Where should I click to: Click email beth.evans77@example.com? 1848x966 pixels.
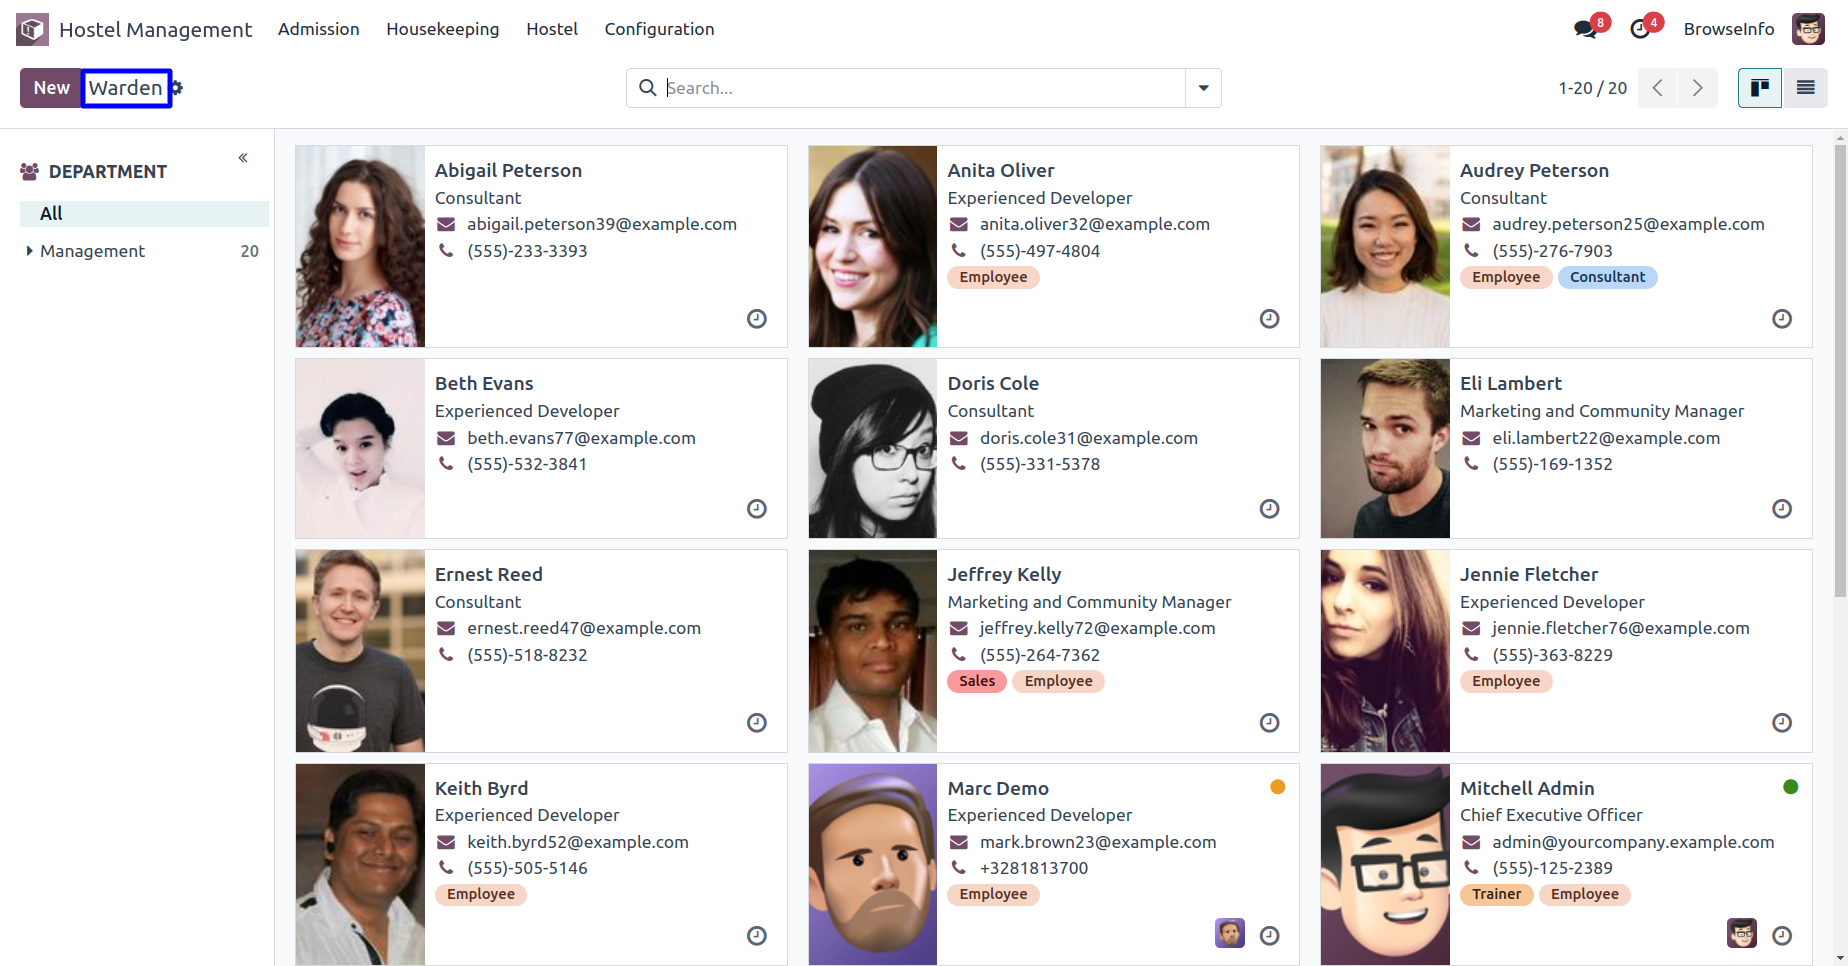[581, 438]
